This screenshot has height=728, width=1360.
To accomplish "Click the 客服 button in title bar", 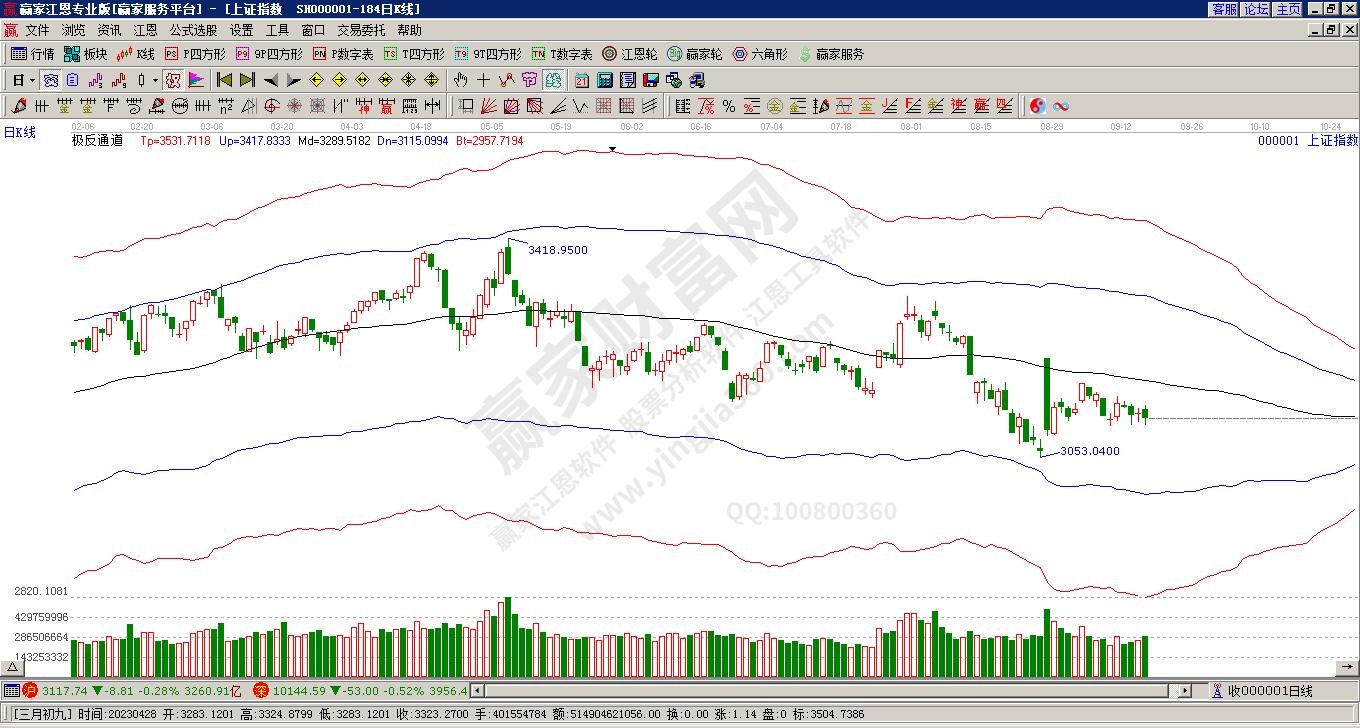I will pos(1224,9).
